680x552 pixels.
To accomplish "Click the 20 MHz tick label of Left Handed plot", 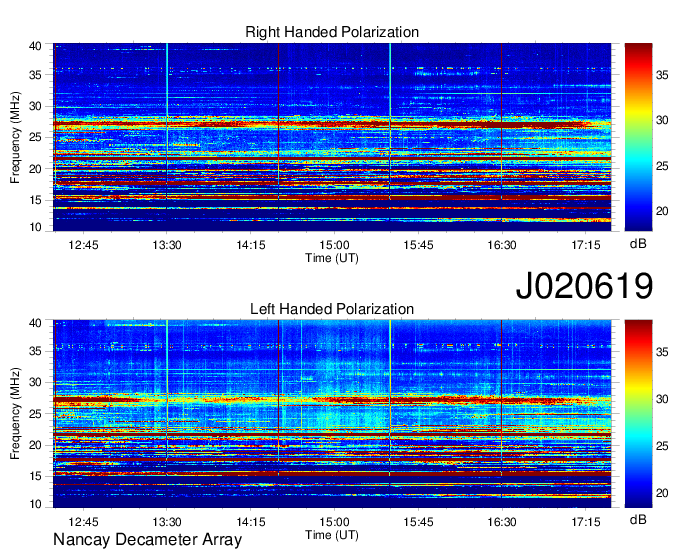I will click(x=36, y=445).
